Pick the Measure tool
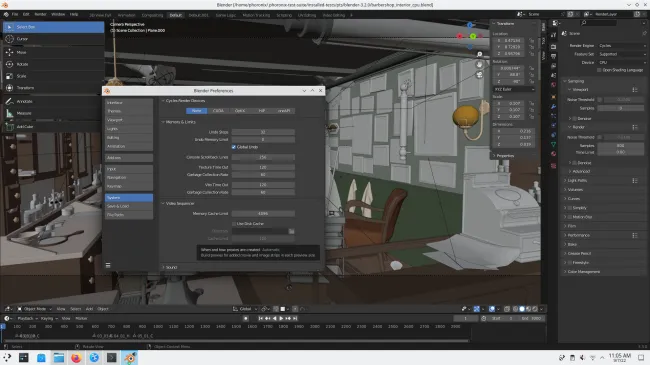Viewport: 650px width, 365px height. (x=53, y=113)
